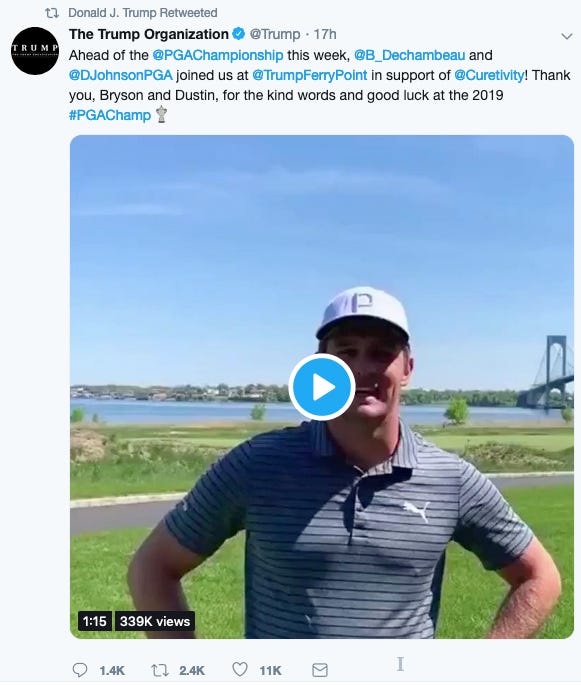Open the tweet options chevron menu
Screen dimensions: 581x685
coord(567,36)
